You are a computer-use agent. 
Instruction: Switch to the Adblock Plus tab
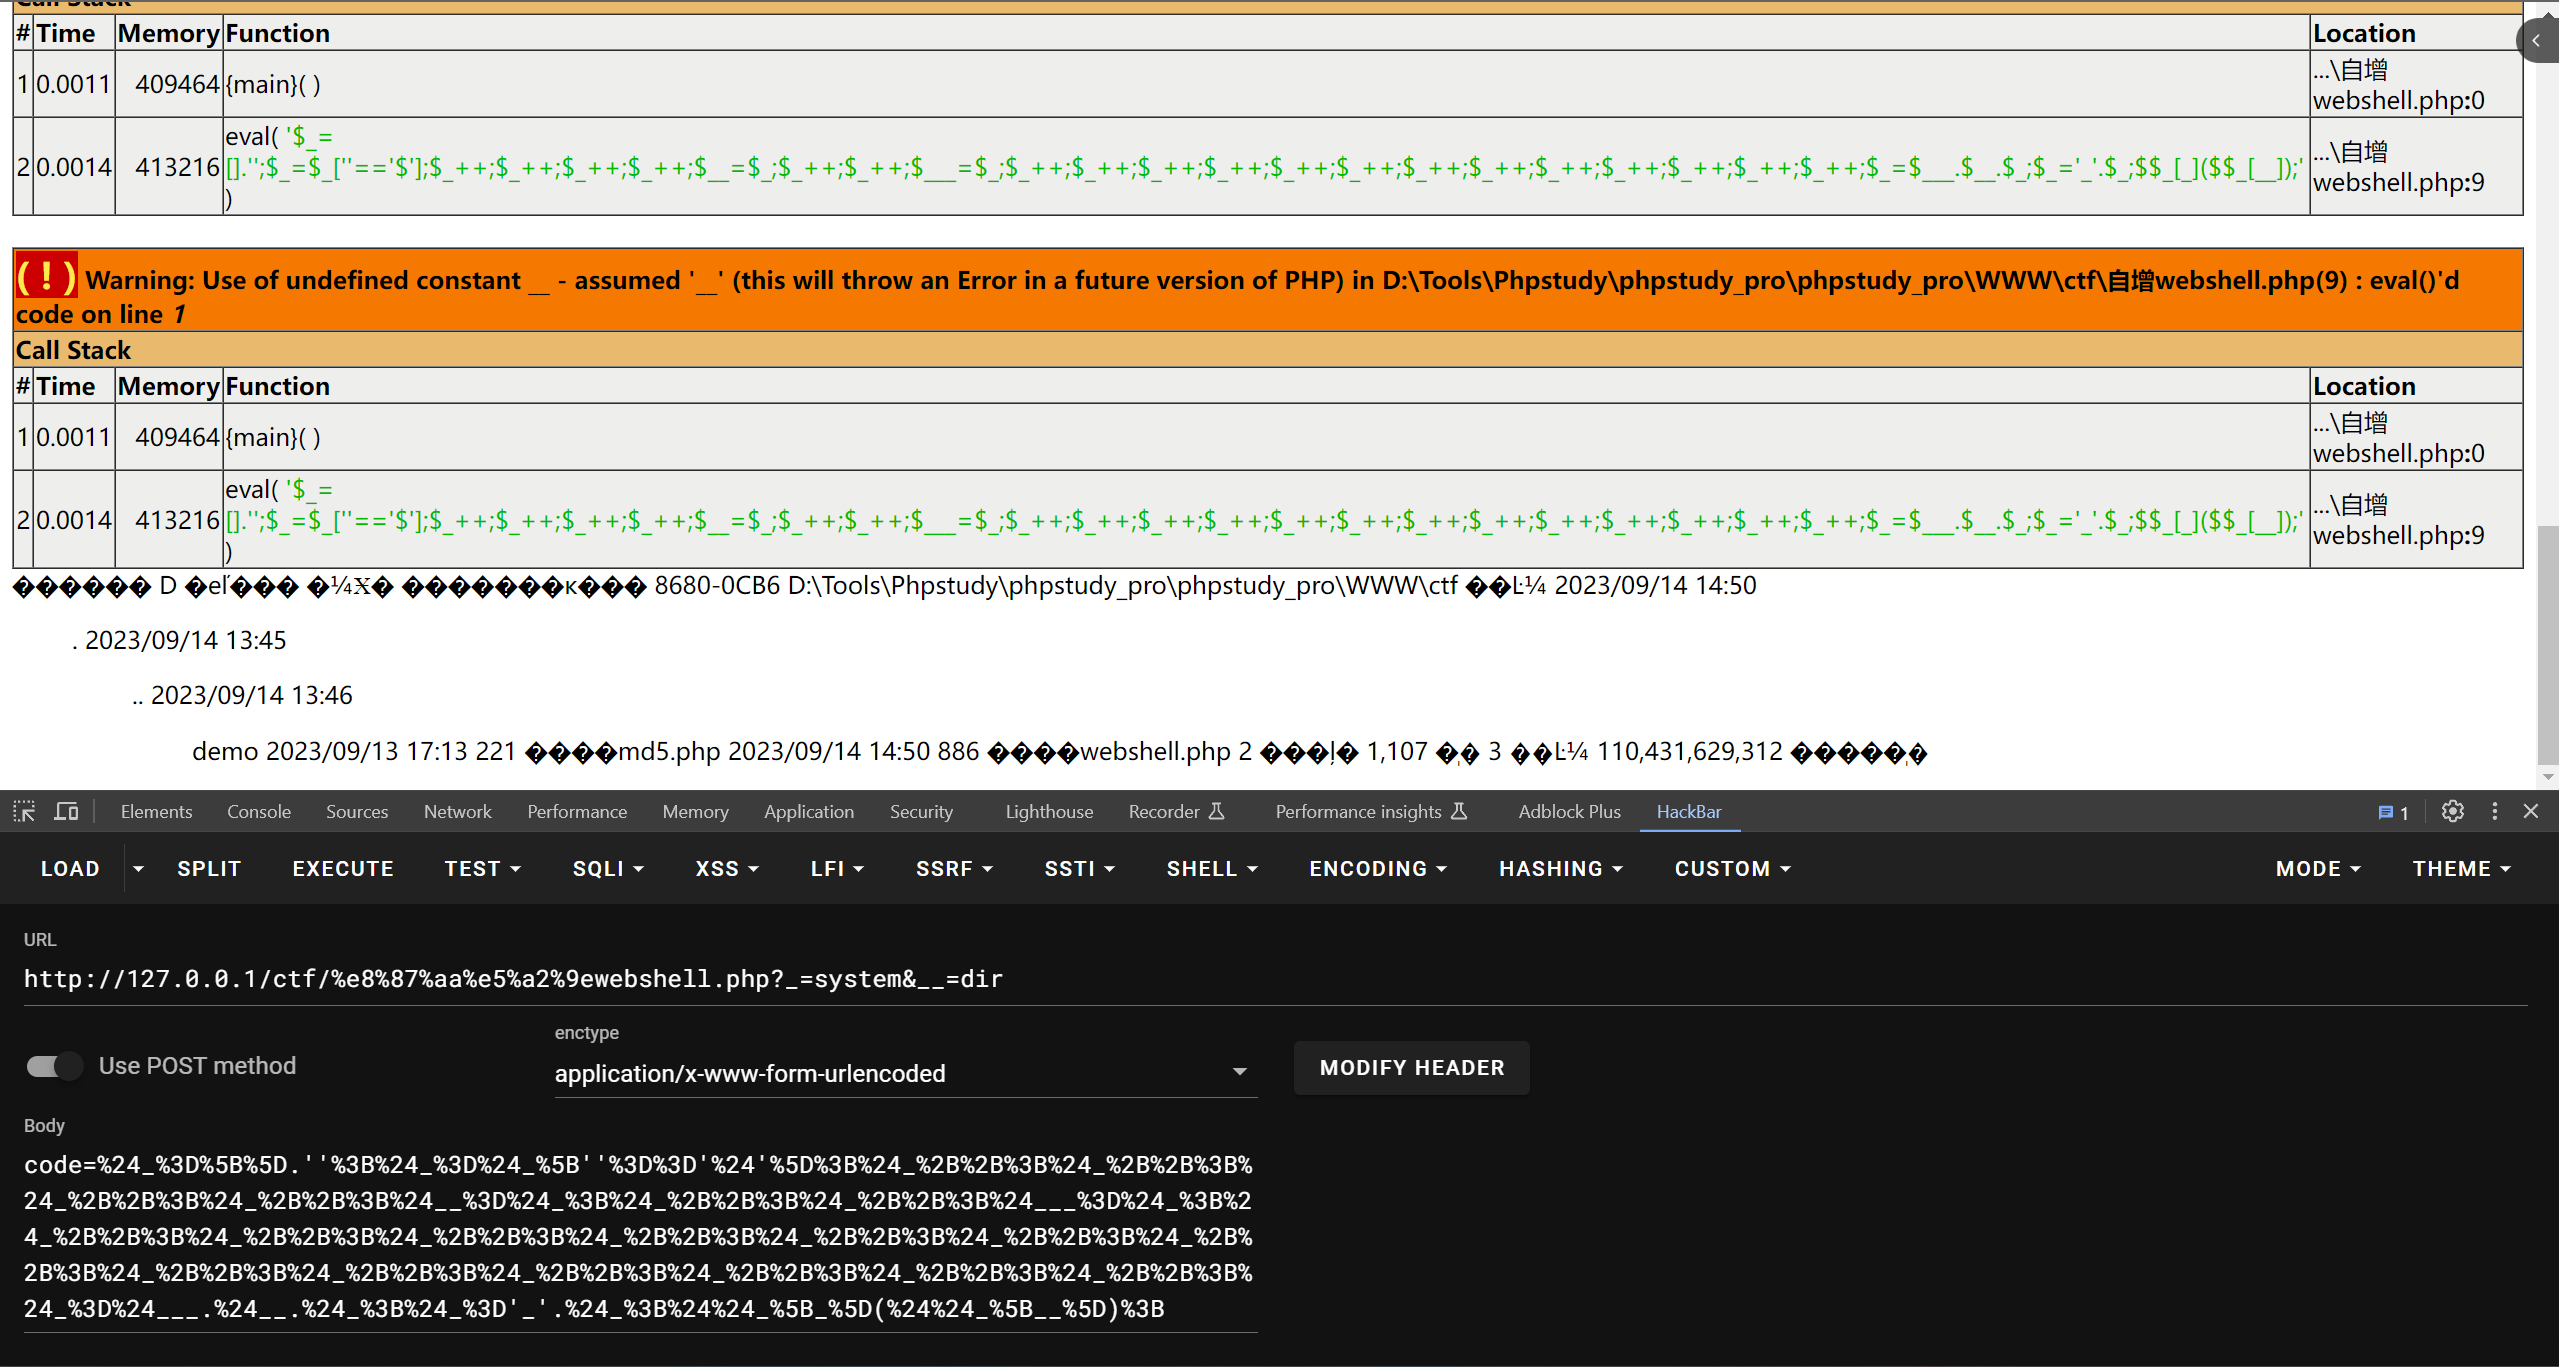pyautogui.click(x=1569, y=812)
